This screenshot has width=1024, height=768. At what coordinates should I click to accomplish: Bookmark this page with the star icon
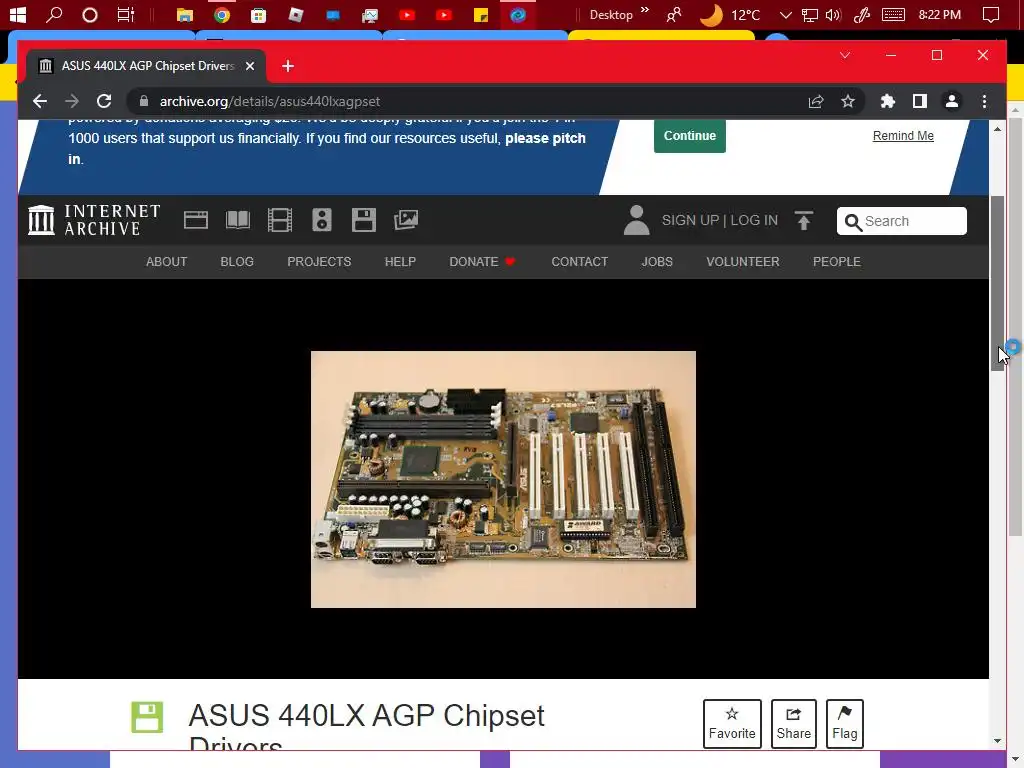coord(848,101)
